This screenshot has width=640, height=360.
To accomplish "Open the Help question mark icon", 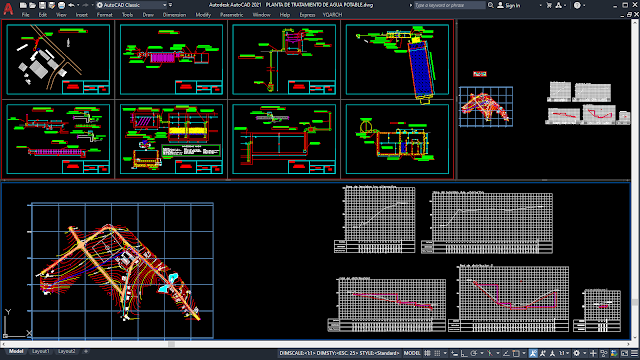I will [x=577, y=5].
